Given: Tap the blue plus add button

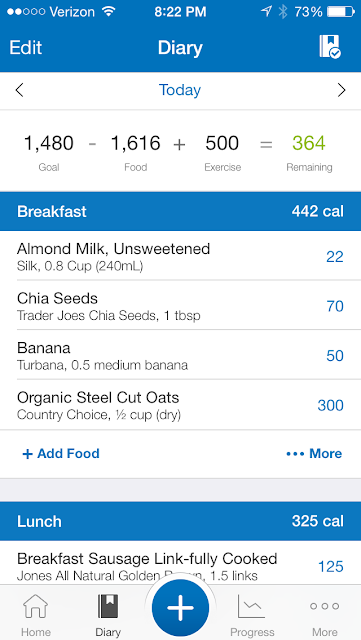Looking at the screenshot, I should coord(180,608).
